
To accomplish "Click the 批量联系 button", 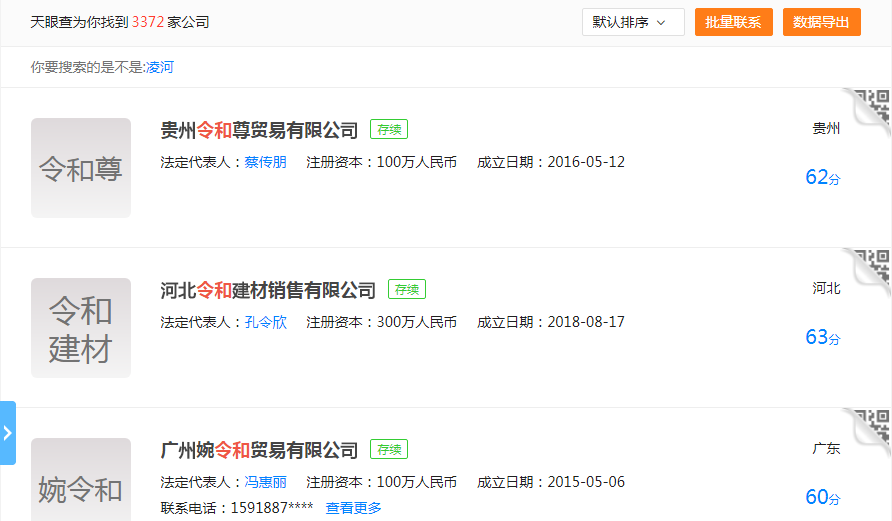I will 733,22.
